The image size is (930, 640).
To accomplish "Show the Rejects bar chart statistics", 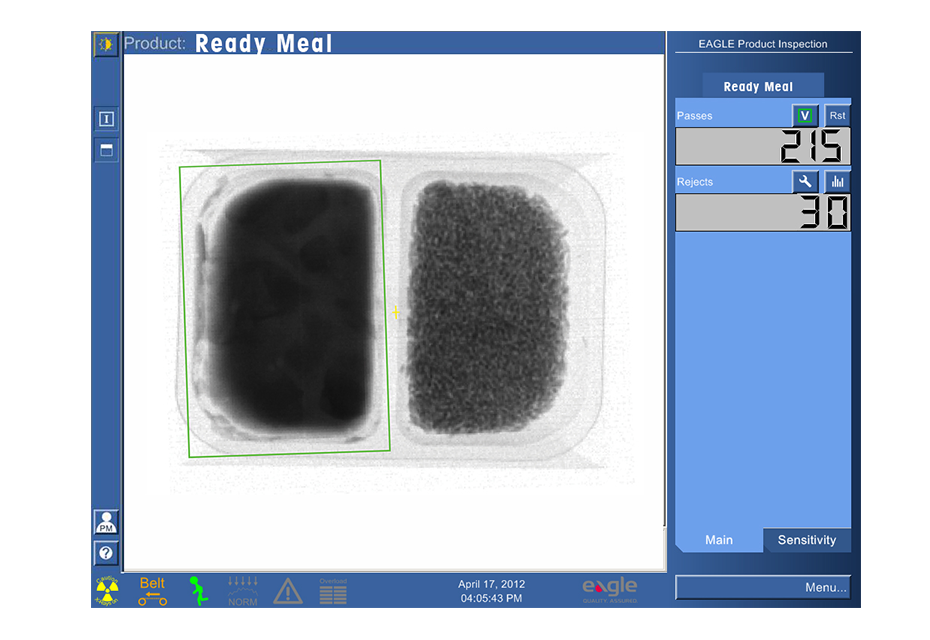I will click(837, 182).
